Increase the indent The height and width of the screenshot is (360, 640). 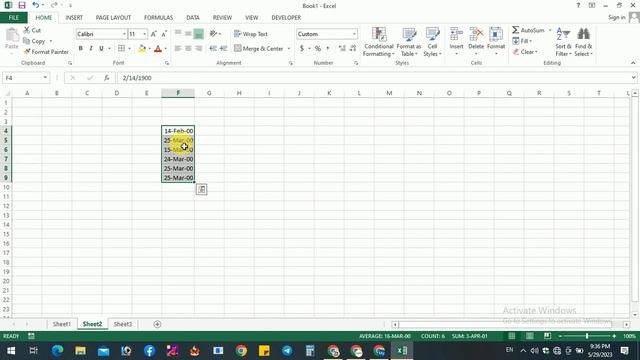tap(223, 48)
